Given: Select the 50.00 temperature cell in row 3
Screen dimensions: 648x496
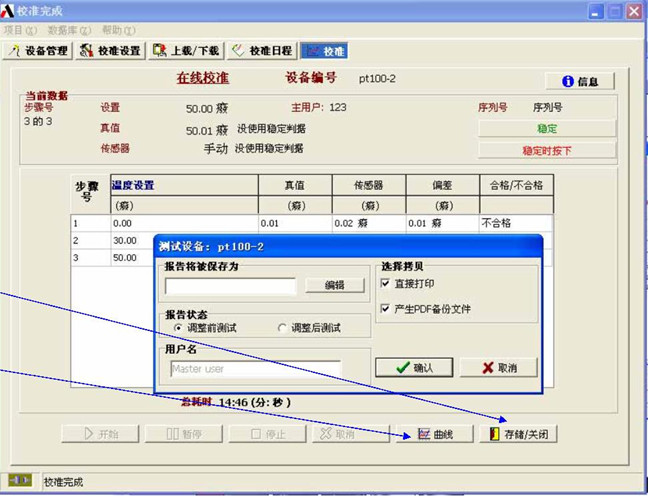Looking at the screenshot, I should pos(132,258).
